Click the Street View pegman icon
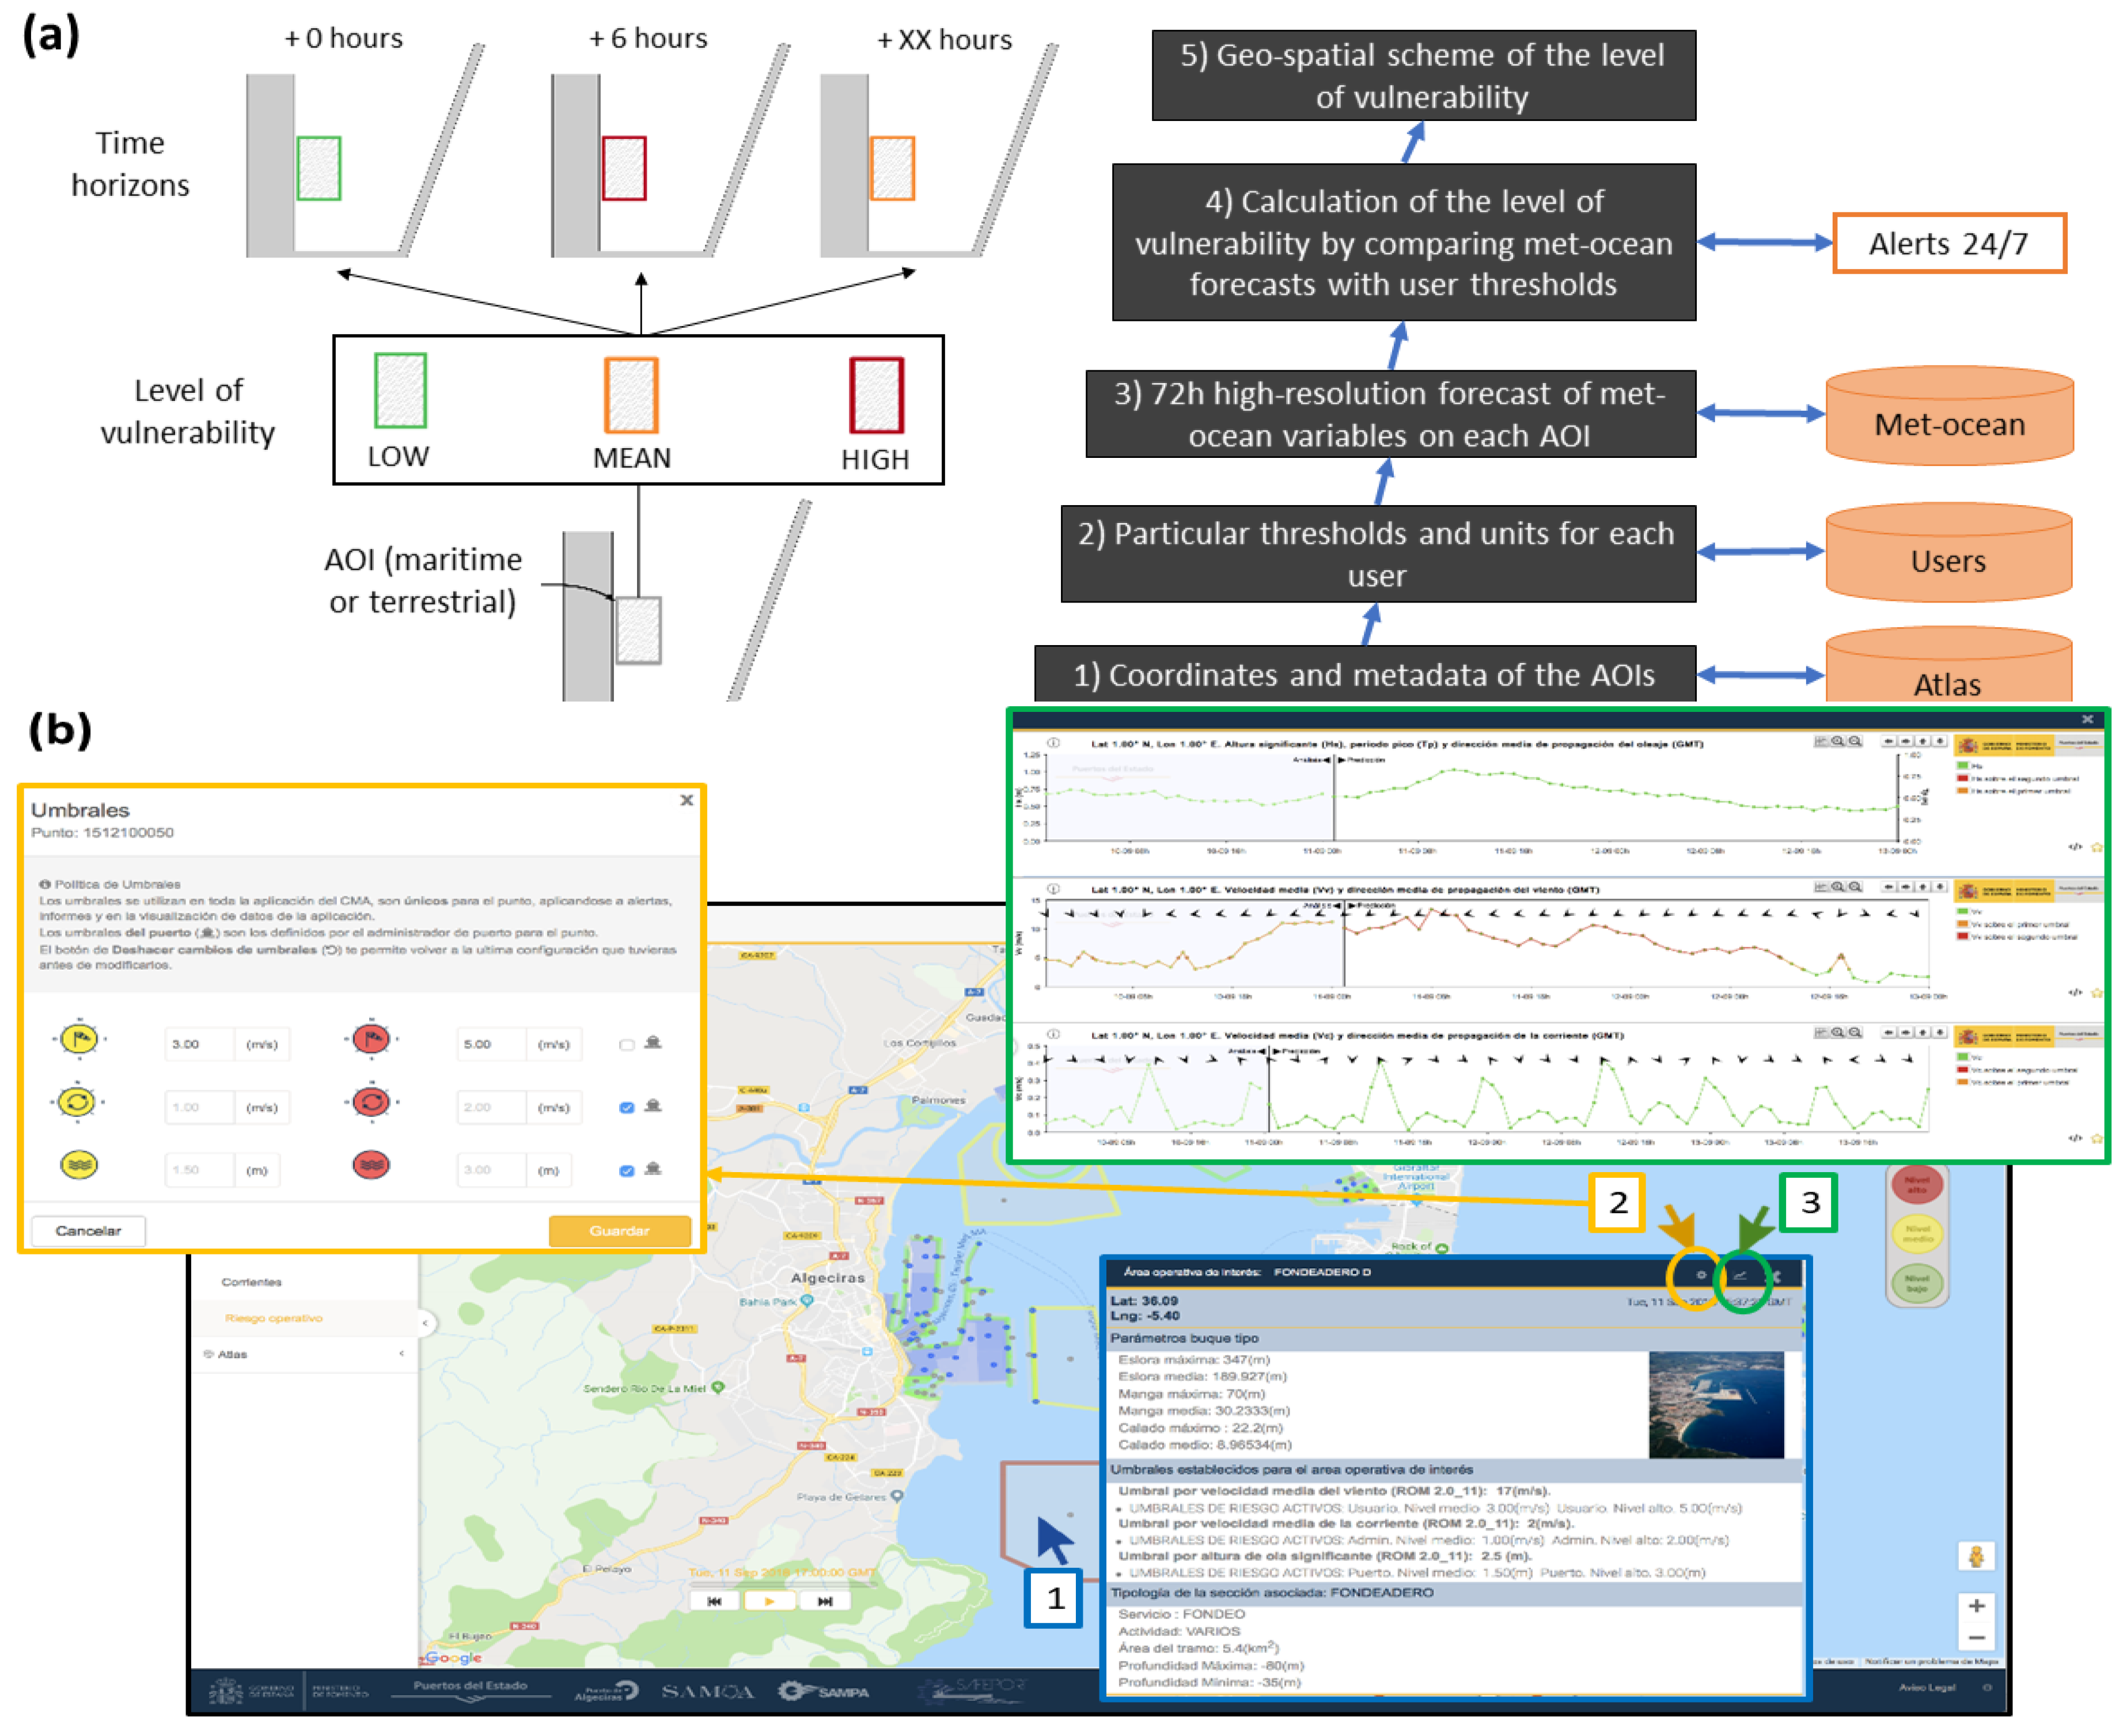Image resolution: width=2127 pixels, height=1736 pixels. click(1976, 1556)
